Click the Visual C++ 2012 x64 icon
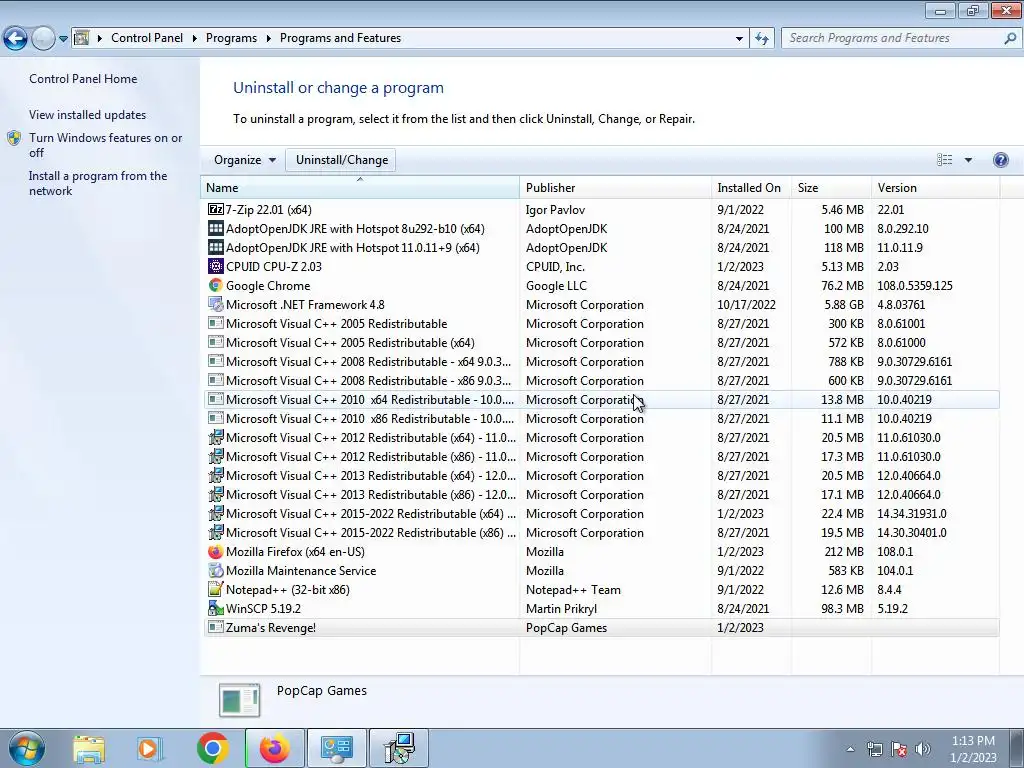This screenshot has height=768, width=1024. click(x=216, y=438)
